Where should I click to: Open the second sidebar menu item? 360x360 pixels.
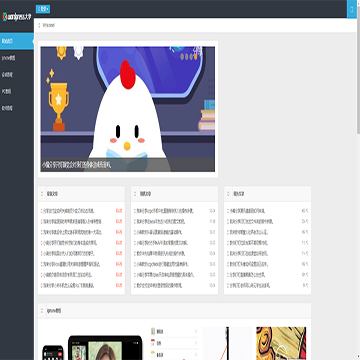[x=17, y=58]
